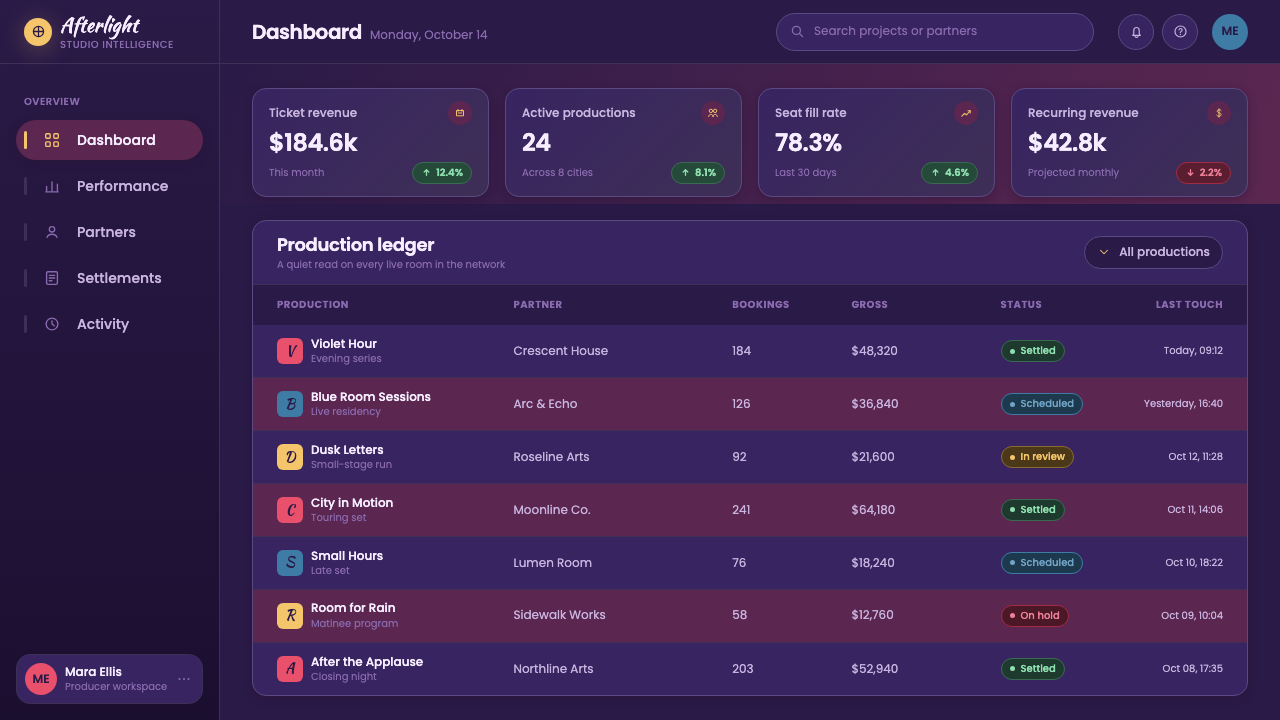Screen dimensions: 1280x720
Task: Click partner Crescent House
Action: tap(561, 351)
